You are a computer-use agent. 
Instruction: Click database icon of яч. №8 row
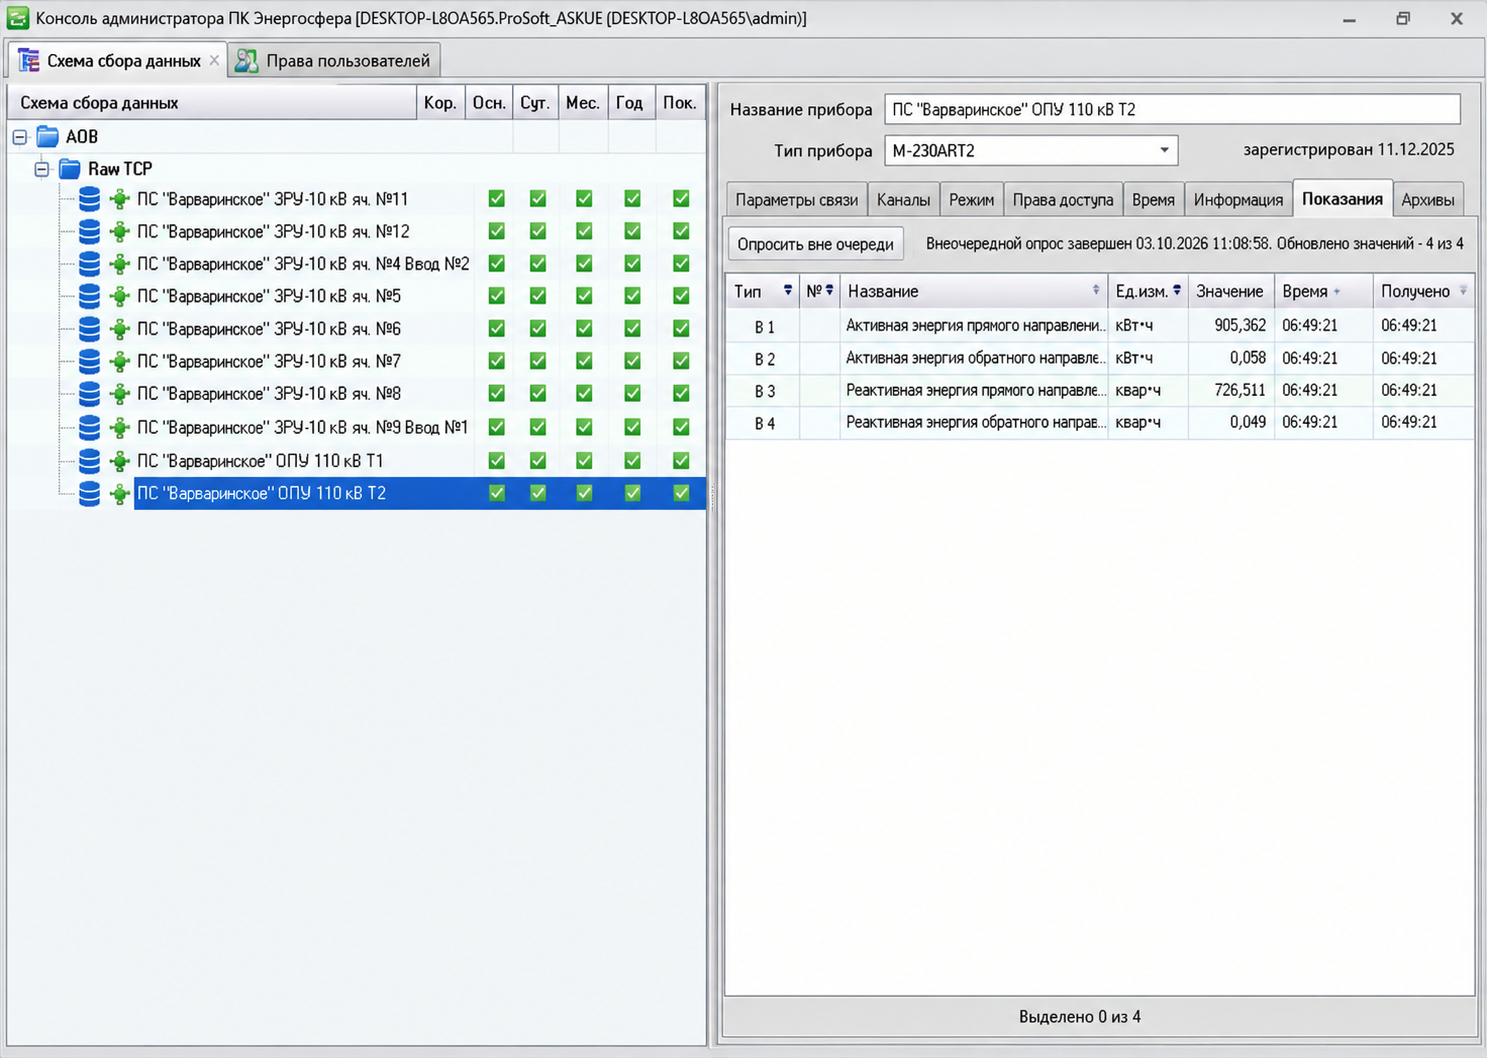point(90,394)
